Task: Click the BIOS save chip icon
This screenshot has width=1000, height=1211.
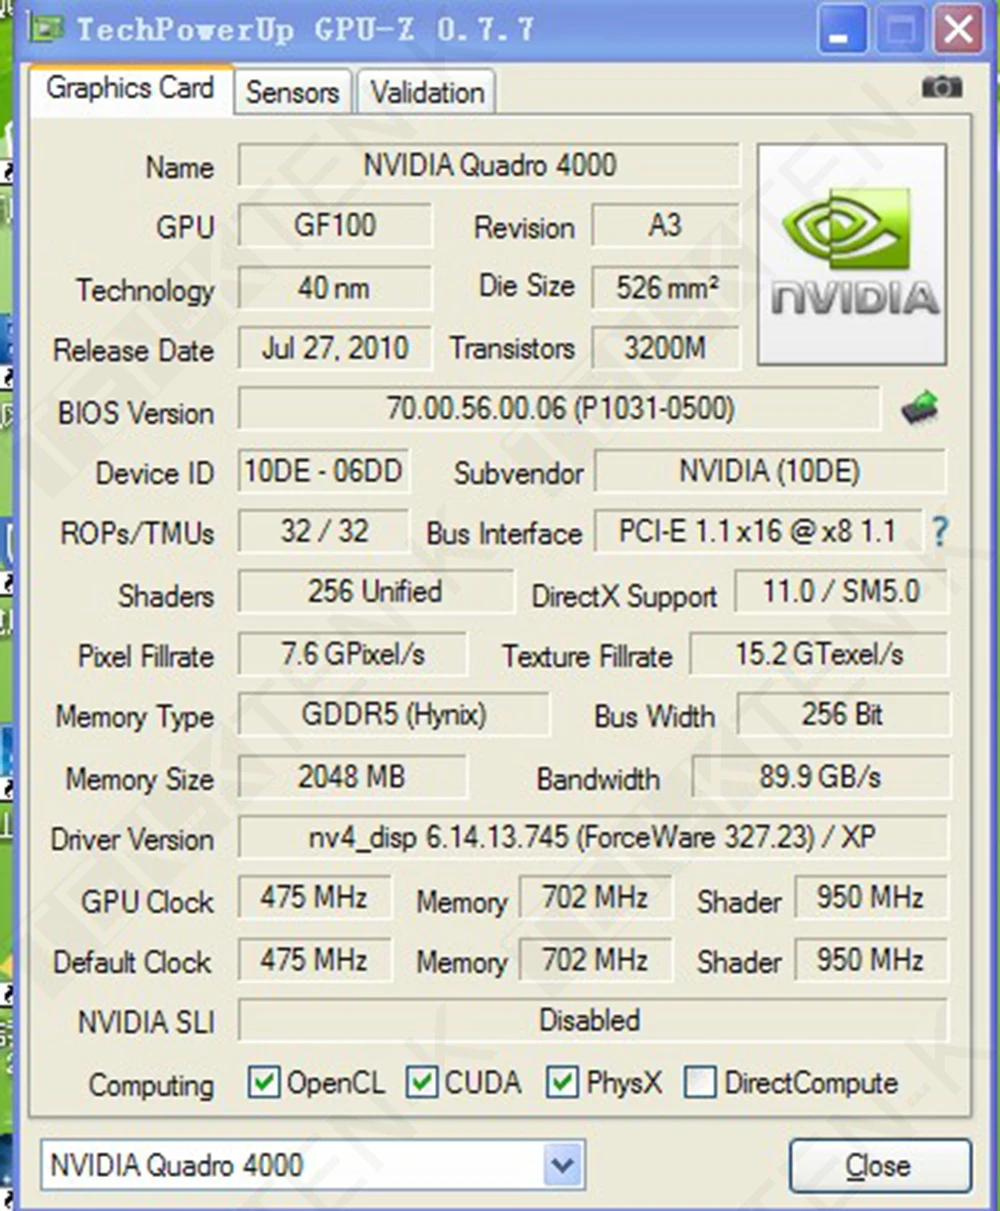Action: tap(919, 408)
